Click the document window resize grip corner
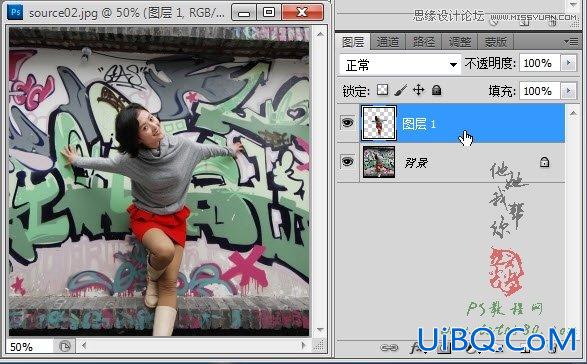Image resolution: width=587 pixels, height=364 pixels. tap(319, 346)
